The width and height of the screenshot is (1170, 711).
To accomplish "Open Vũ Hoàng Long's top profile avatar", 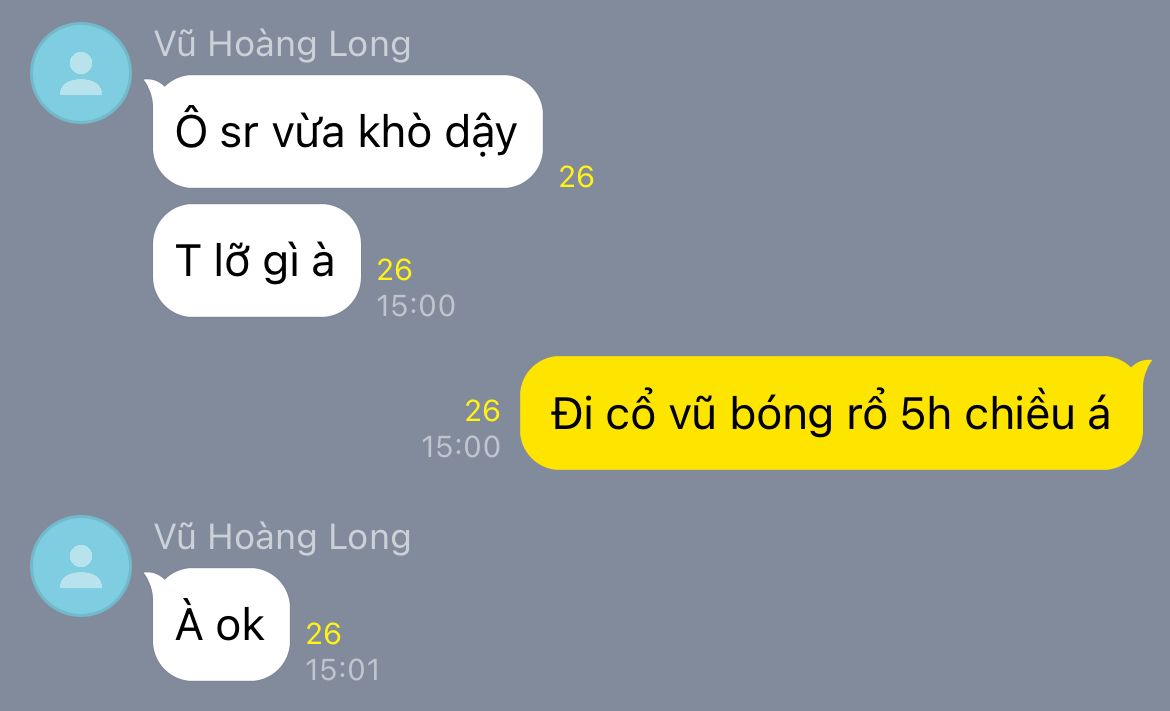I will 81,73.
